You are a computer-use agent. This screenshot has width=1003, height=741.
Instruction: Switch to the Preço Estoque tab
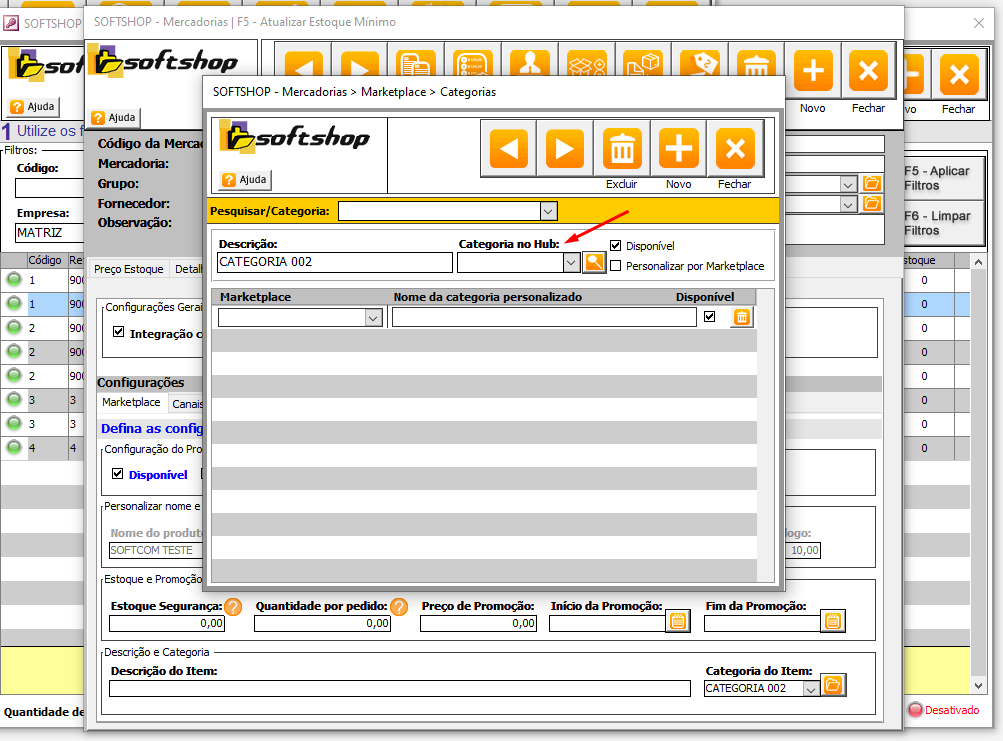pyautogui.click(x=128, y=269)
